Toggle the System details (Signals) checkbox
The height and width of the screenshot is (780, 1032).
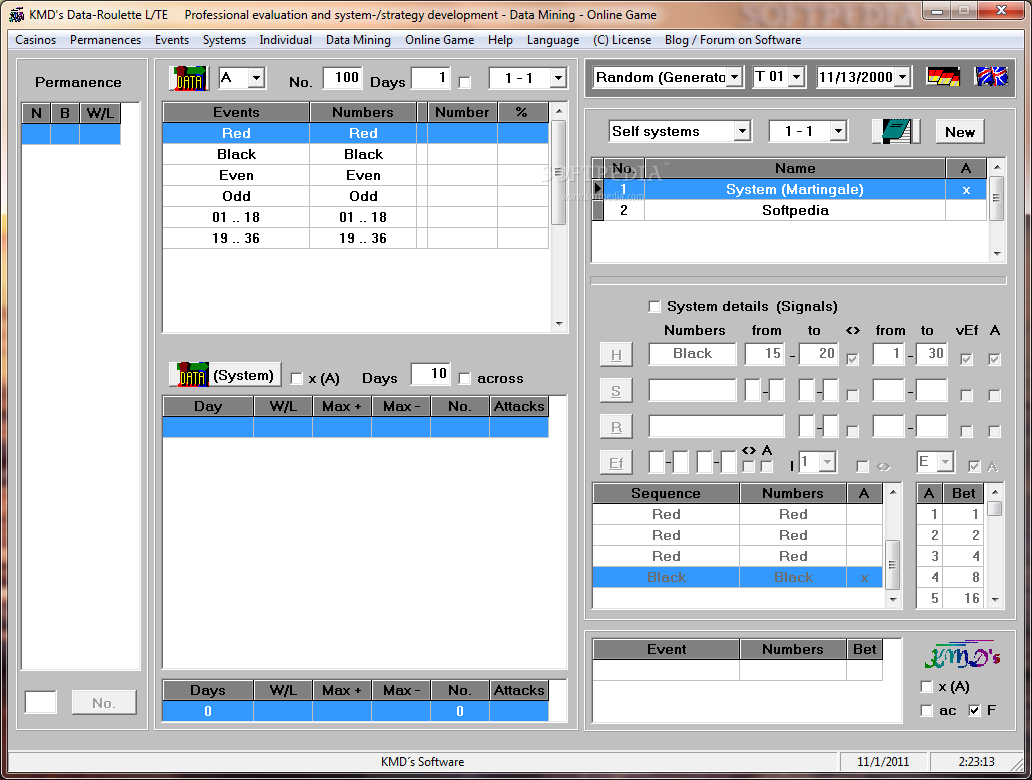[x=654, y=306]
